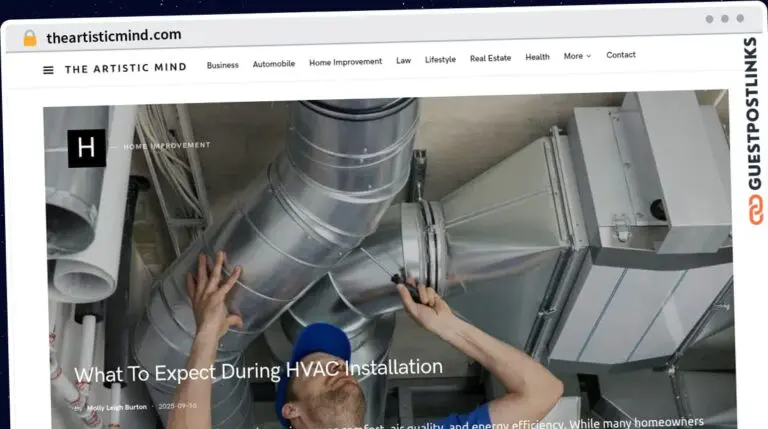Go to Home Improvement in the top navigation
768x429 pixels.
coord(345,62)
